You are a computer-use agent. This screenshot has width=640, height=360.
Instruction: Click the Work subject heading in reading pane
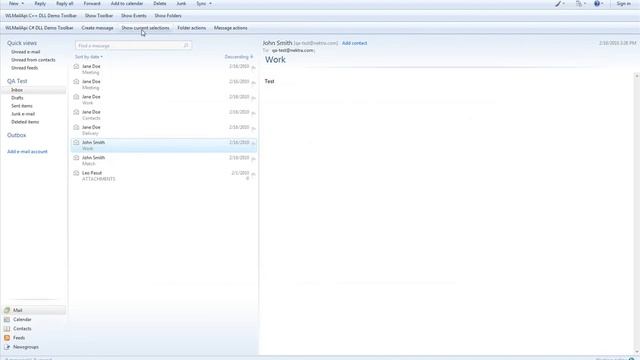click(x=275, y=60)
